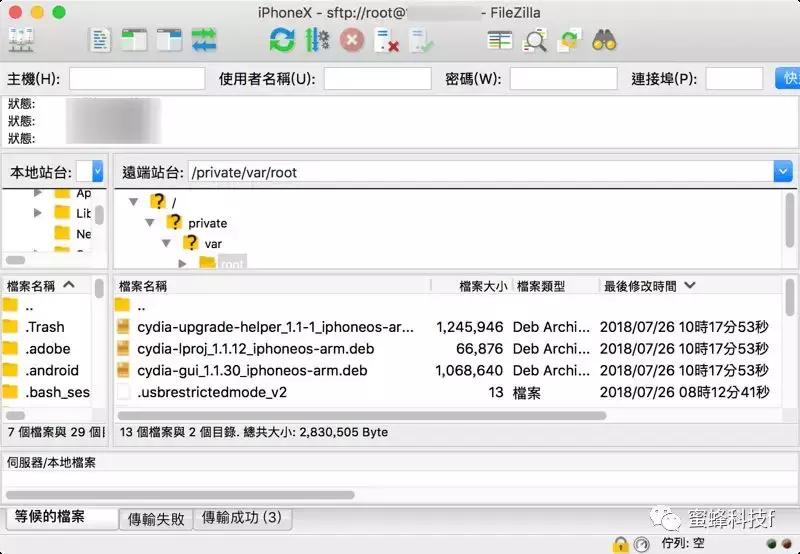
Task: Toggle synchronized browsing icon
Action: pyautogui.click(x=569, y=40)
